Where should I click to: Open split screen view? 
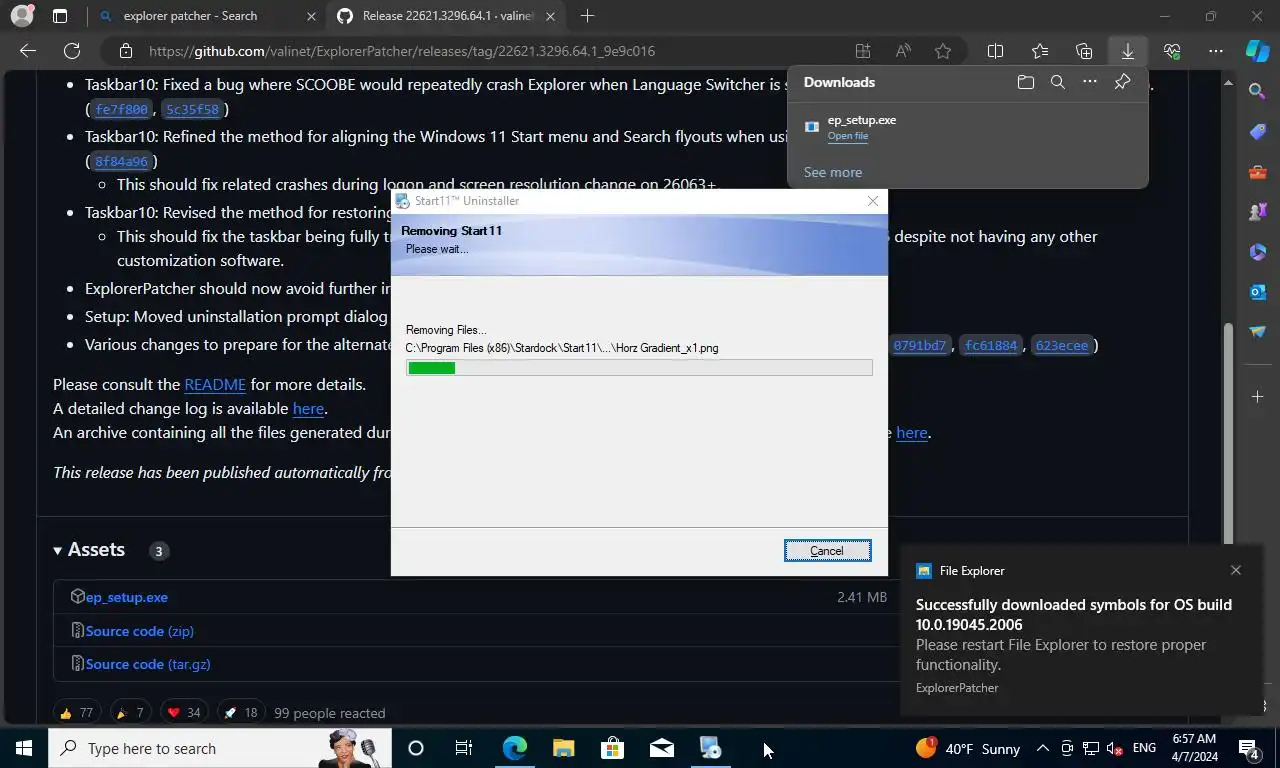996,51
